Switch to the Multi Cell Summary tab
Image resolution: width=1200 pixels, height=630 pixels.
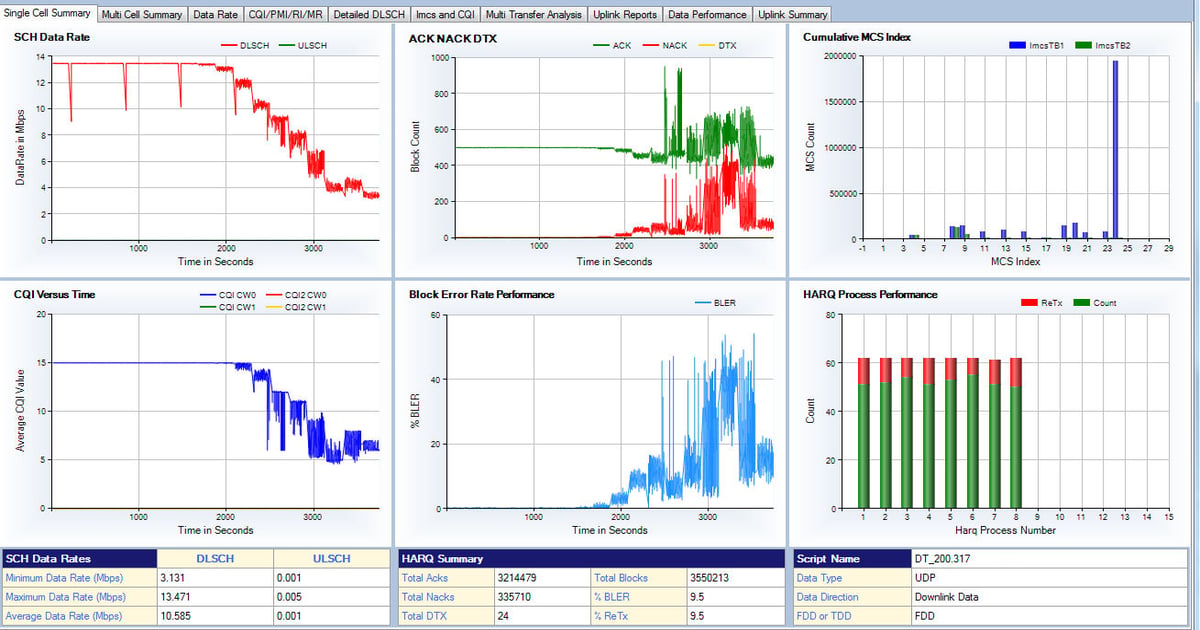click(142, 14)
